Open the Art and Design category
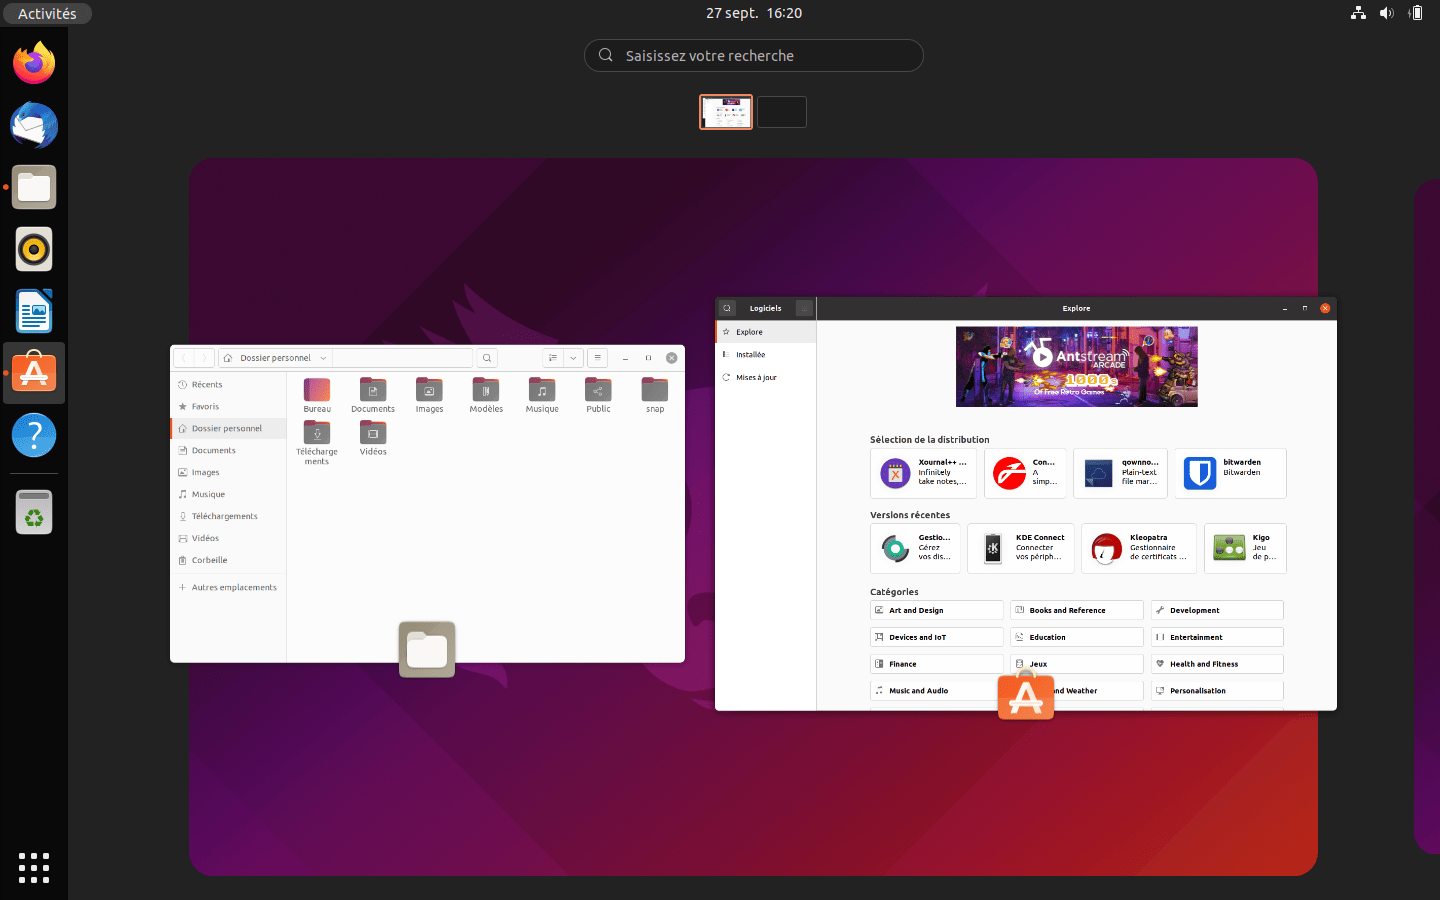The width and height of the screenshot is (1440, 900). tap(936, 610)
